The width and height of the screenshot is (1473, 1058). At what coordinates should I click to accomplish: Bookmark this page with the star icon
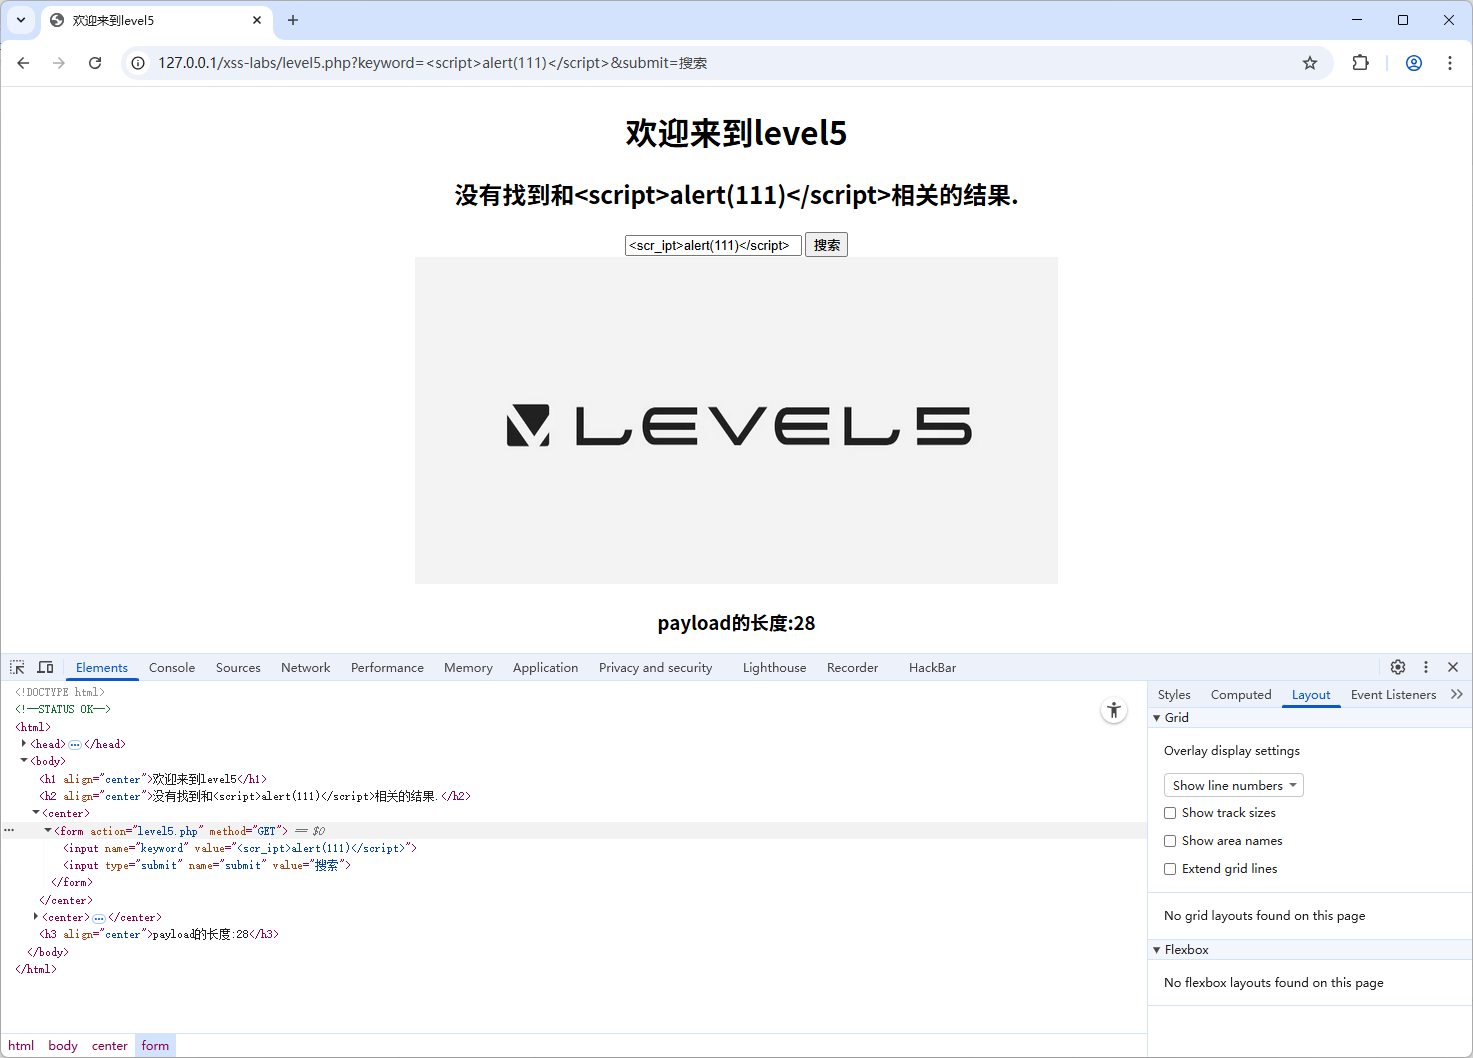pyautogui.click(x=1310, y=63)
